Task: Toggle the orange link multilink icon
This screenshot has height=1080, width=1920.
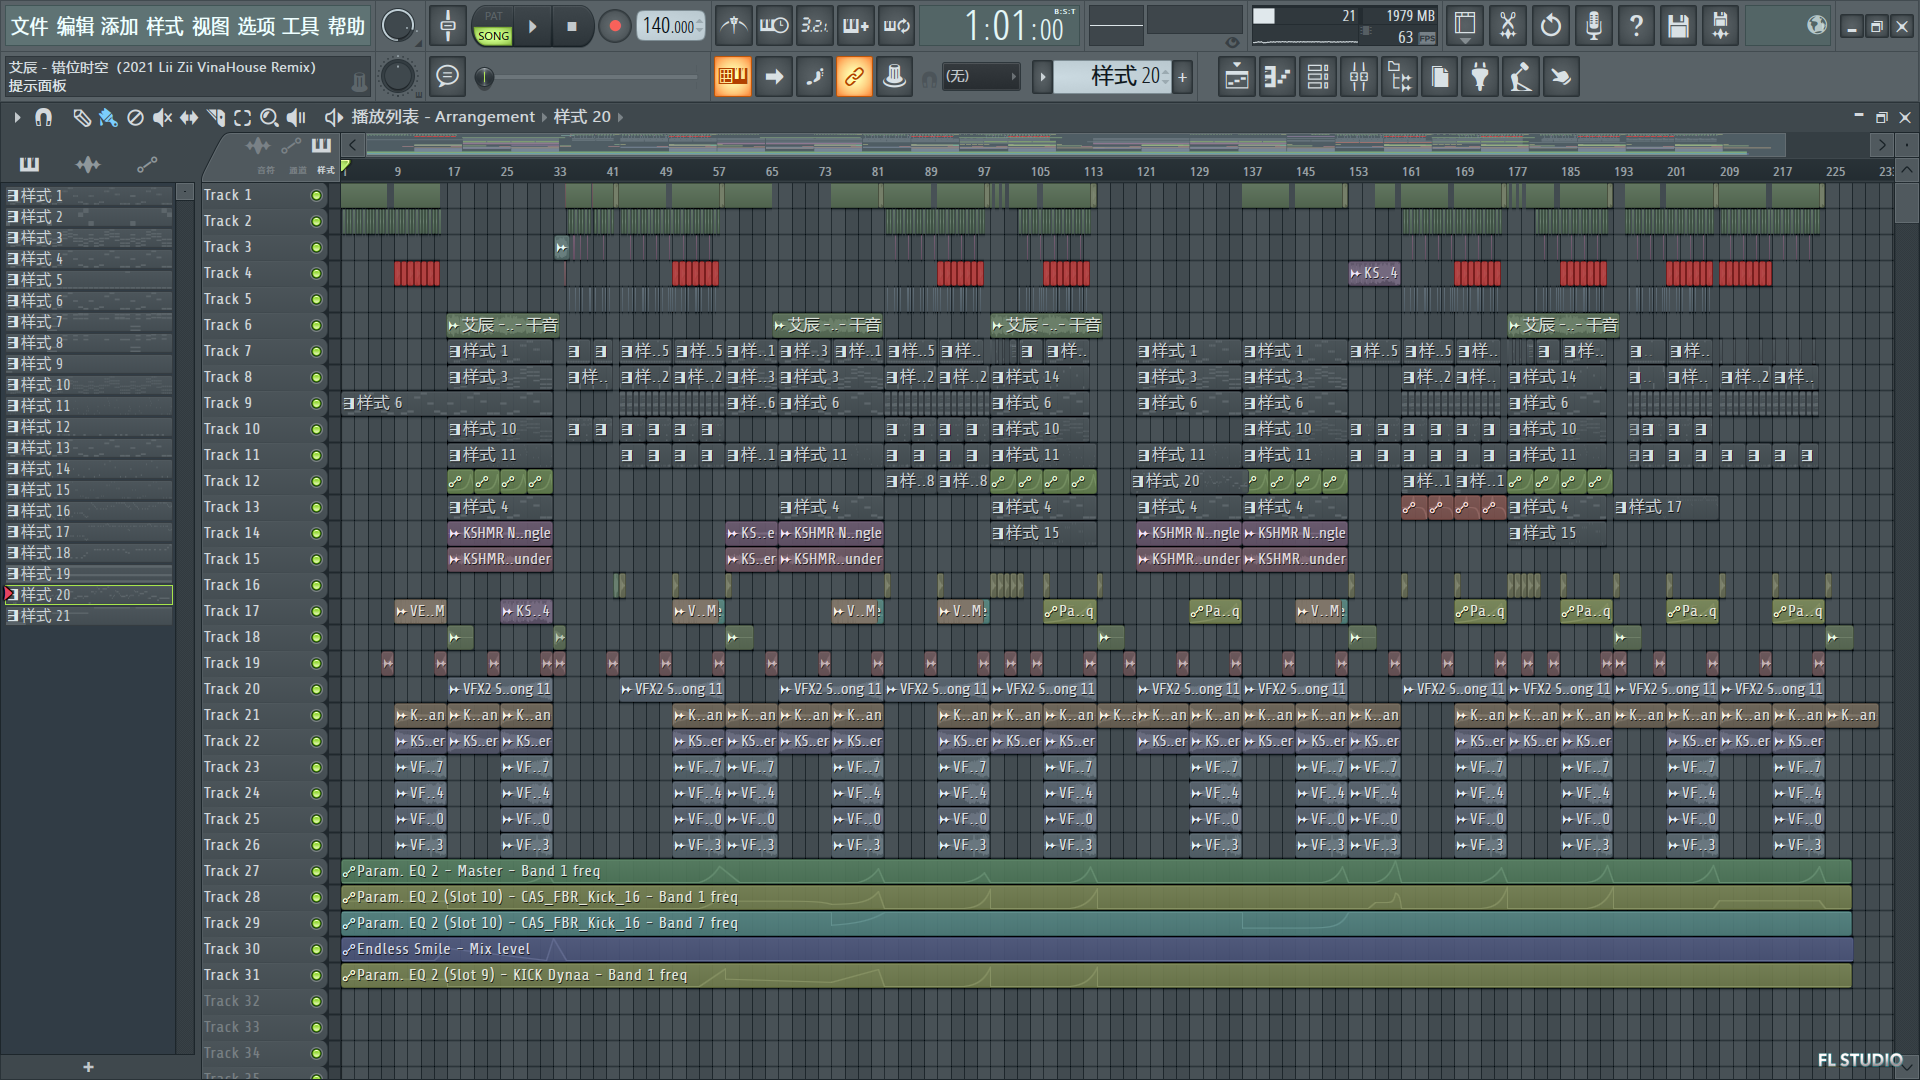Action: pos(855,76)
